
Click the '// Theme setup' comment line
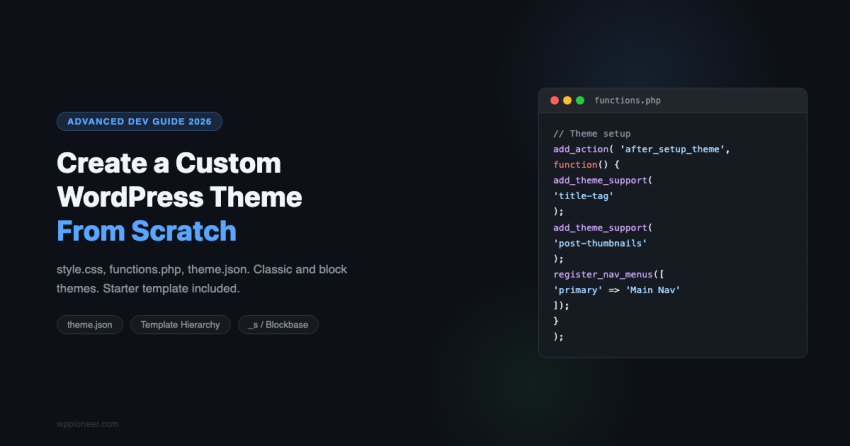point(591,133)
